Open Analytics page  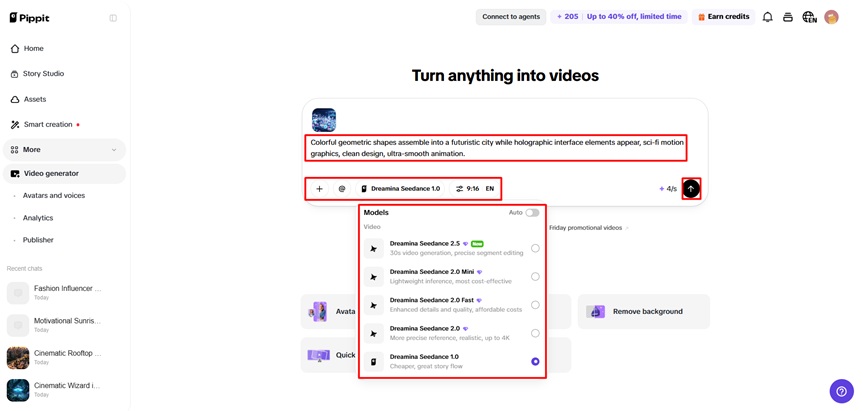click(x=38, y=218)
